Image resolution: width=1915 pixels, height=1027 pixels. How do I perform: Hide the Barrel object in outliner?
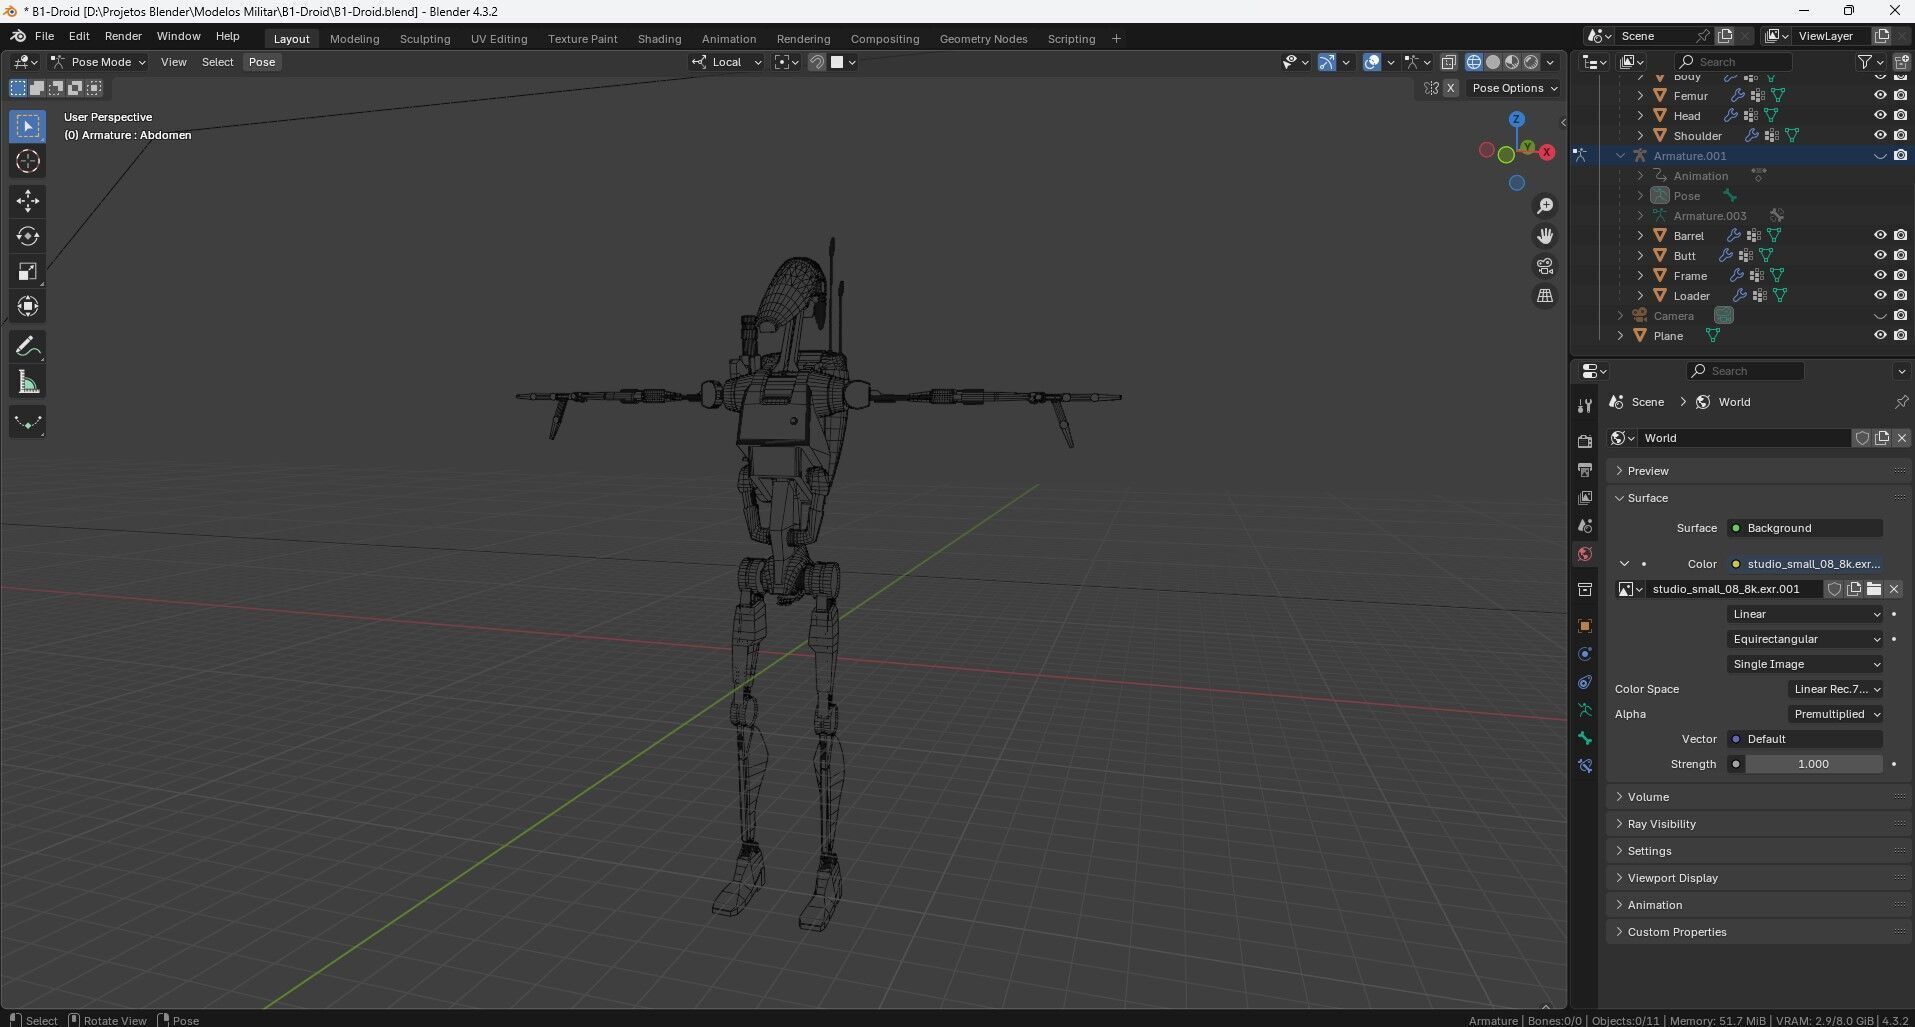pos(1880,236)
